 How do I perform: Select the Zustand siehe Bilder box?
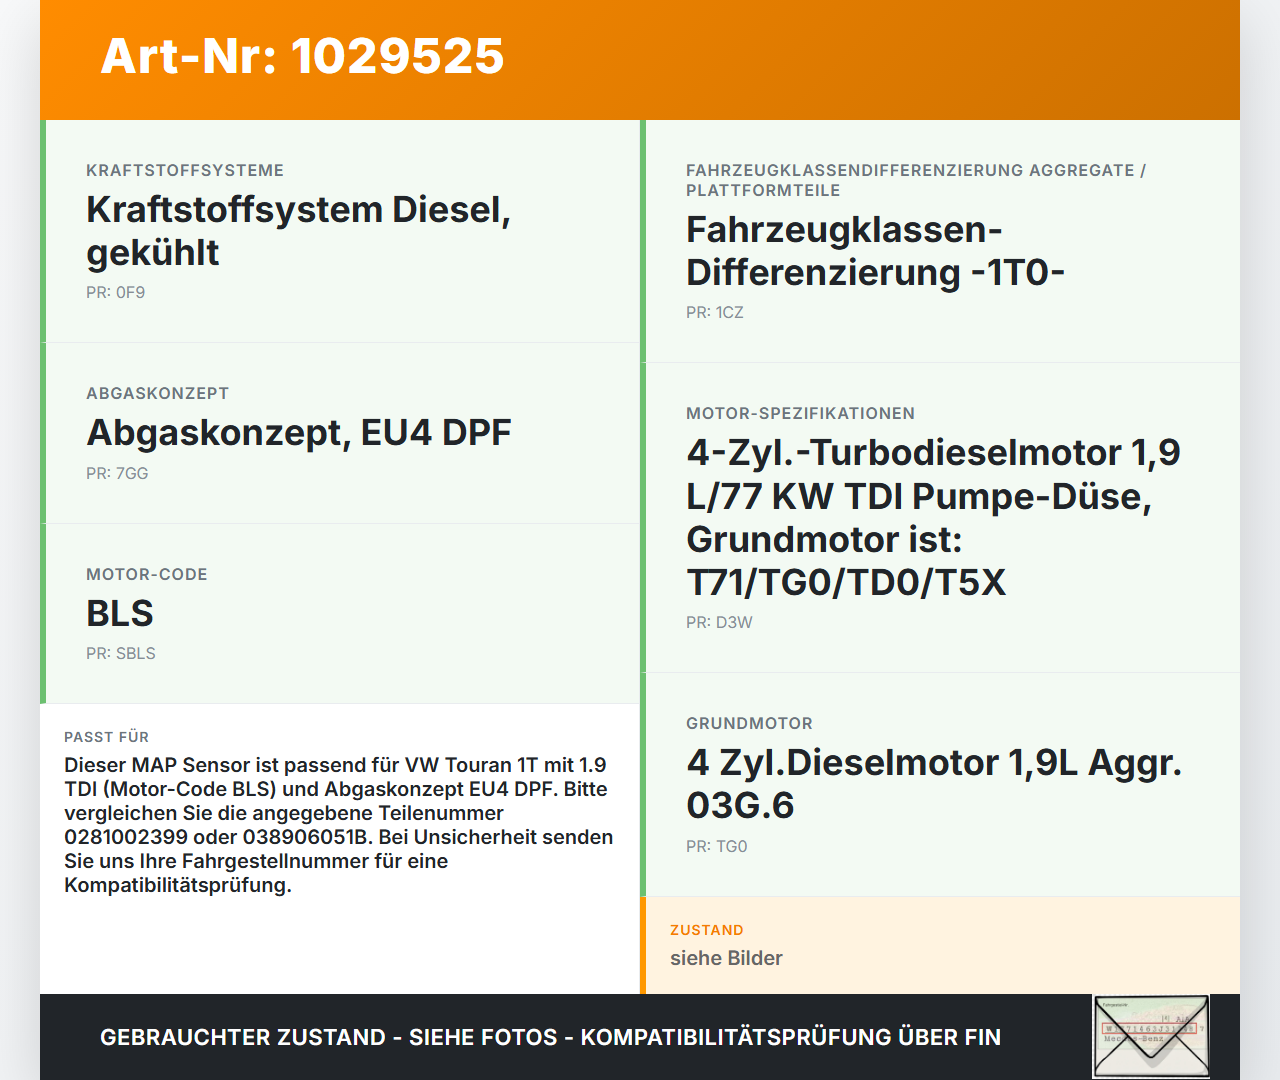(940, 945)
